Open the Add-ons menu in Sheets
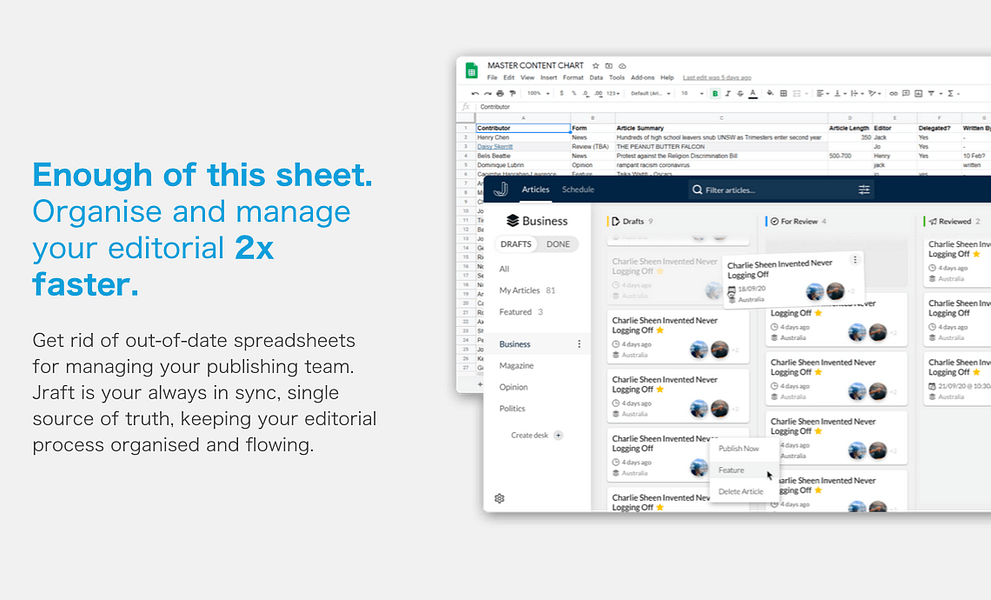The height and width of the screenshot is (600, 991). (642, 78)
